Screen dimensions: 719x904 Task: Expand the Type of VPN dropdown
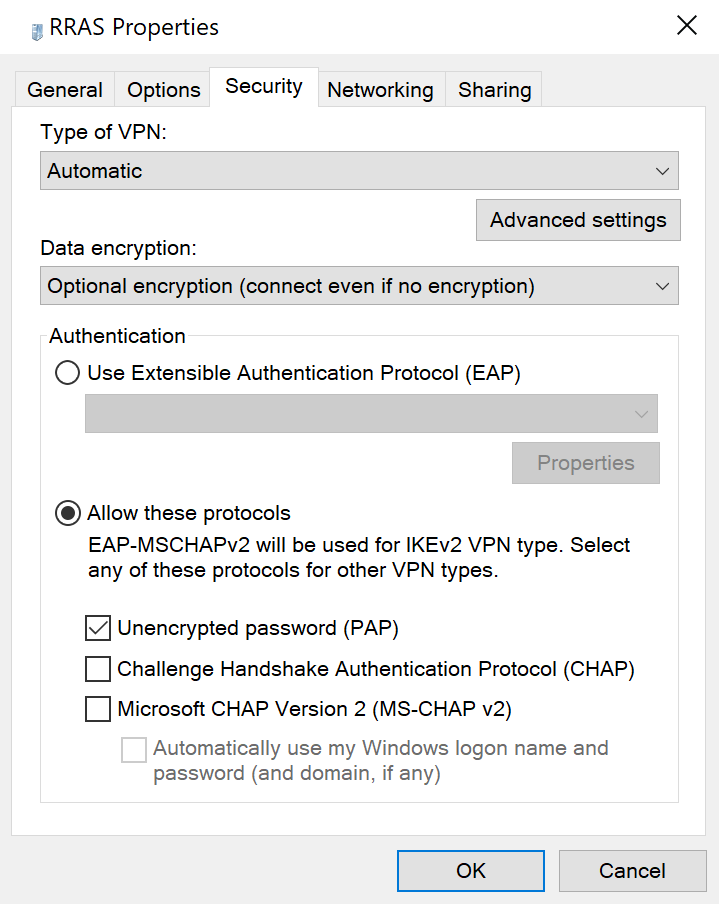click(x=359, y=171)
